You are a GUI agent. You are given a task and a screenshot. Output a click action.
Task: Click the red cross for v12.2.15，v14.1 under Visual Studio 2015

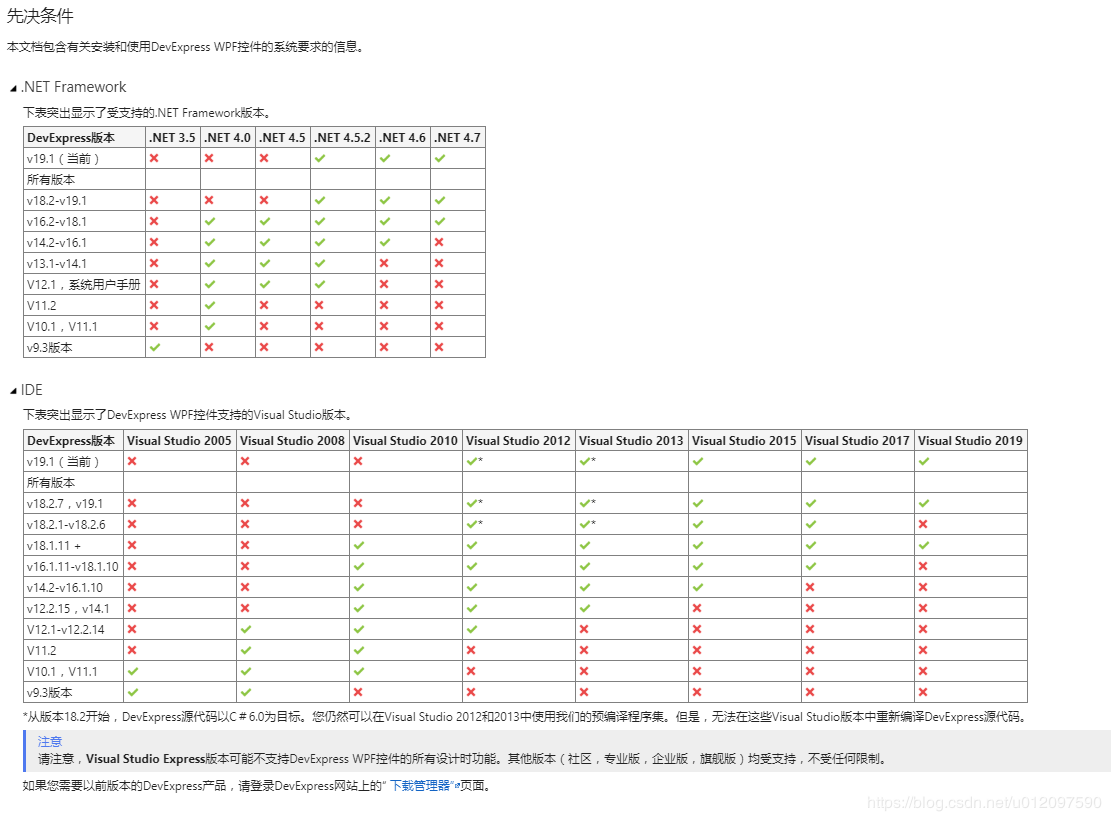[x=697, y=608]
